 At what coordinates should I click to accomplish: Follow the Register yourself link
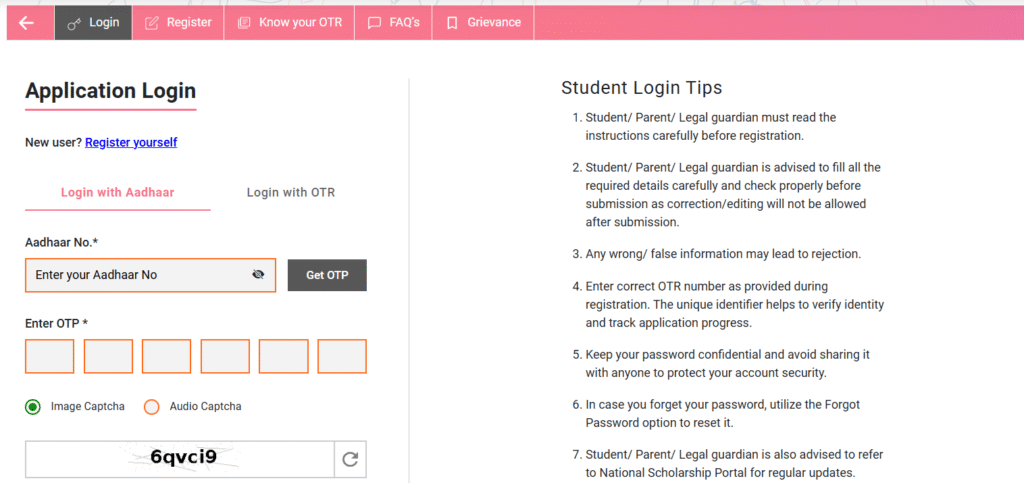pyautogui.click(x=131, y=143)
